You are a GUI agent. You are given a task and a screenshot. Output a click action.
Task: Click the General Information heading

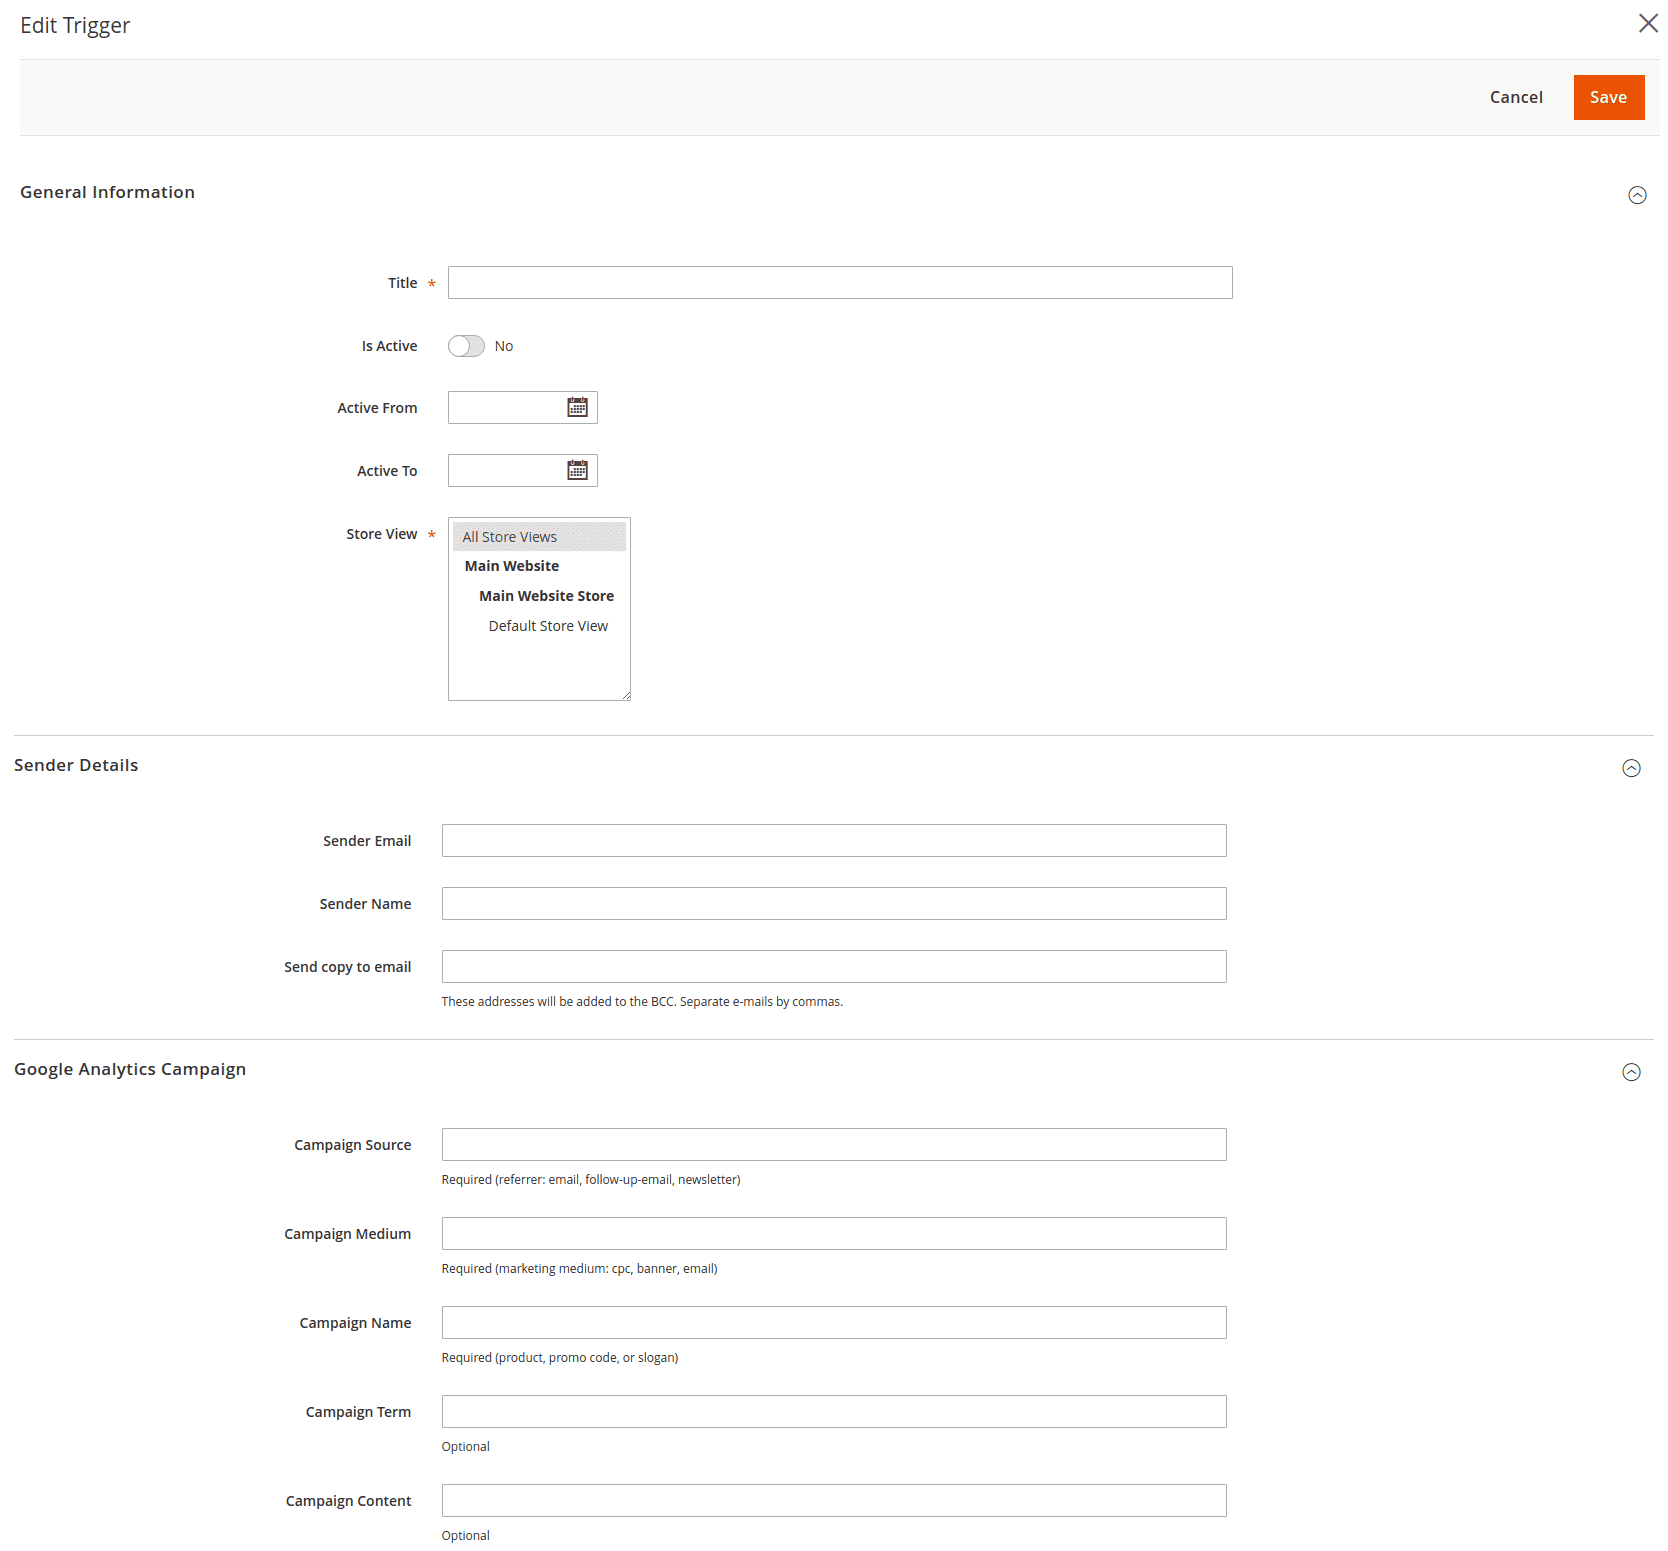click(x=107, y=192)
